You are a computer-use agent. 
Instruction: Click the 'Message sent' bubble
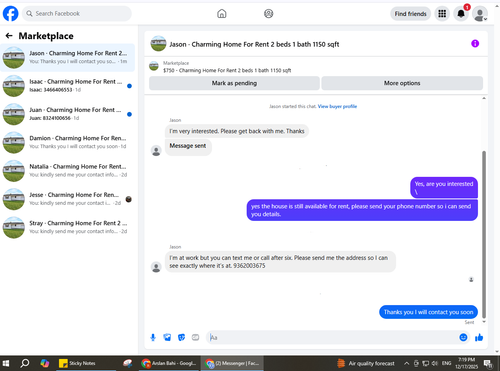(x=188, y=146)
